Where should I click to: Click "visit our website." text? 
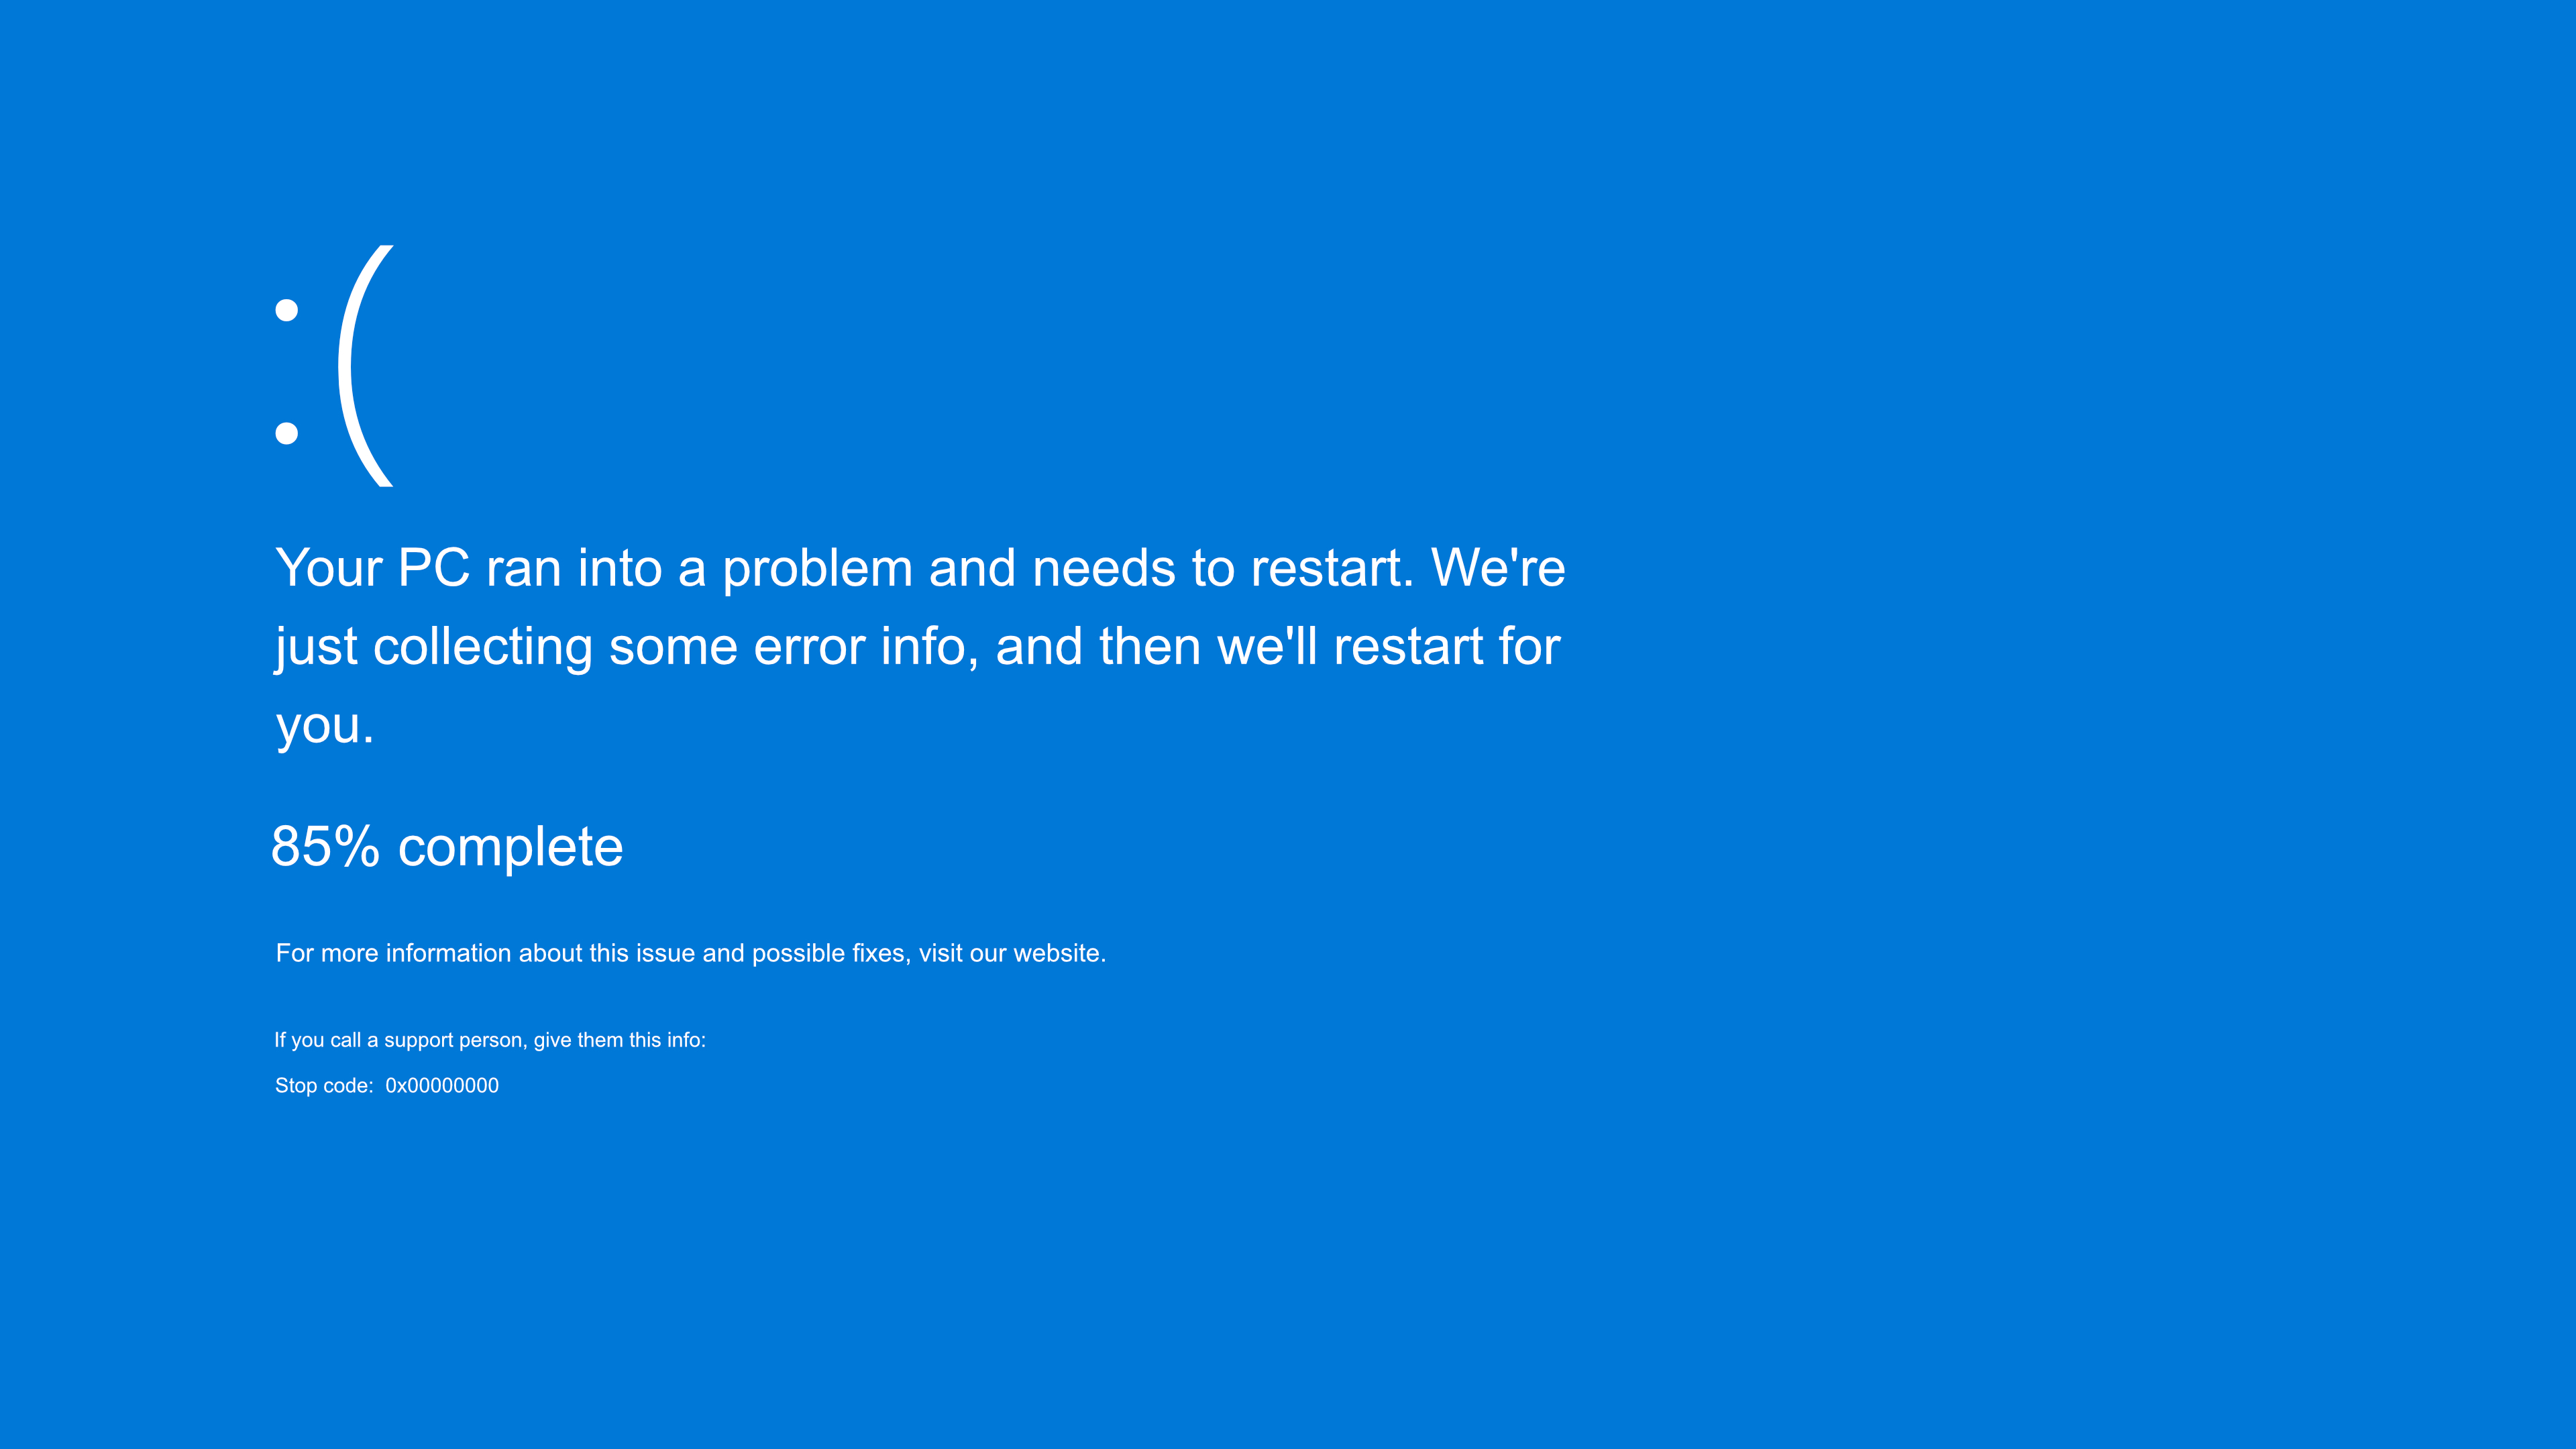[x=1012, y=953]
